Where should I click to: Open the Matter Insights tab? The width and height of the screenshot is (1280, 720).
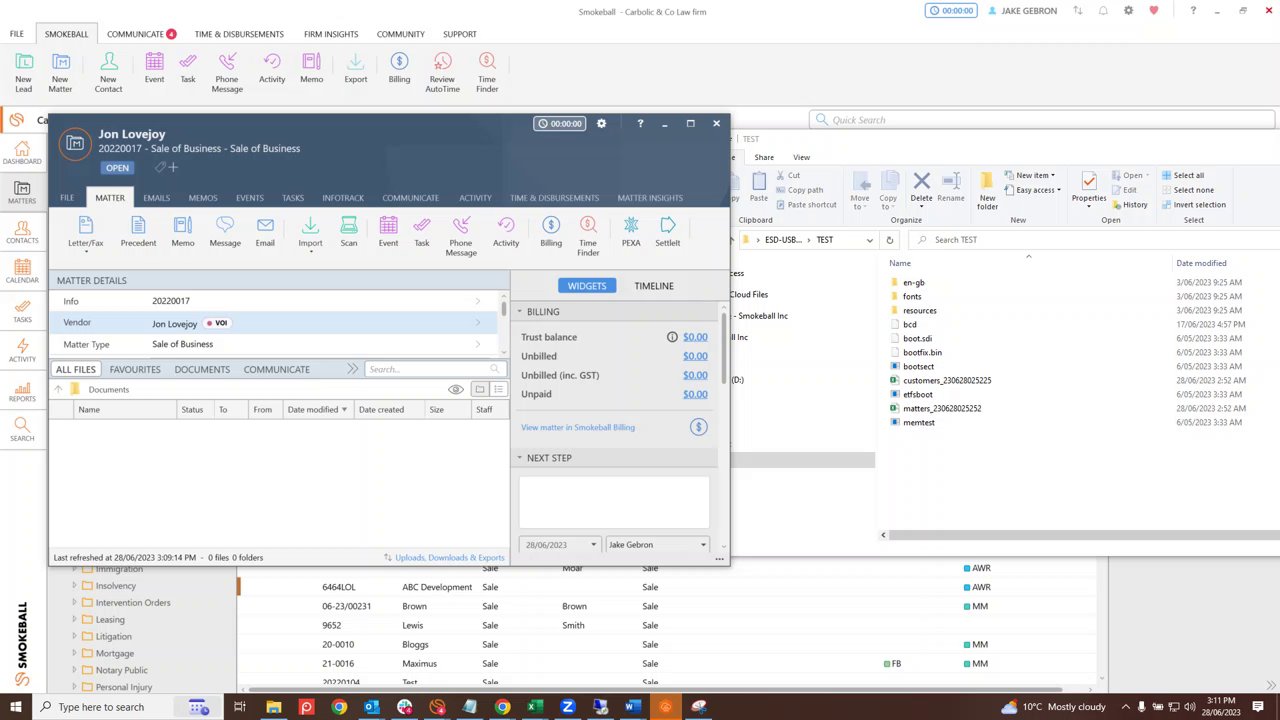point(650,198)
